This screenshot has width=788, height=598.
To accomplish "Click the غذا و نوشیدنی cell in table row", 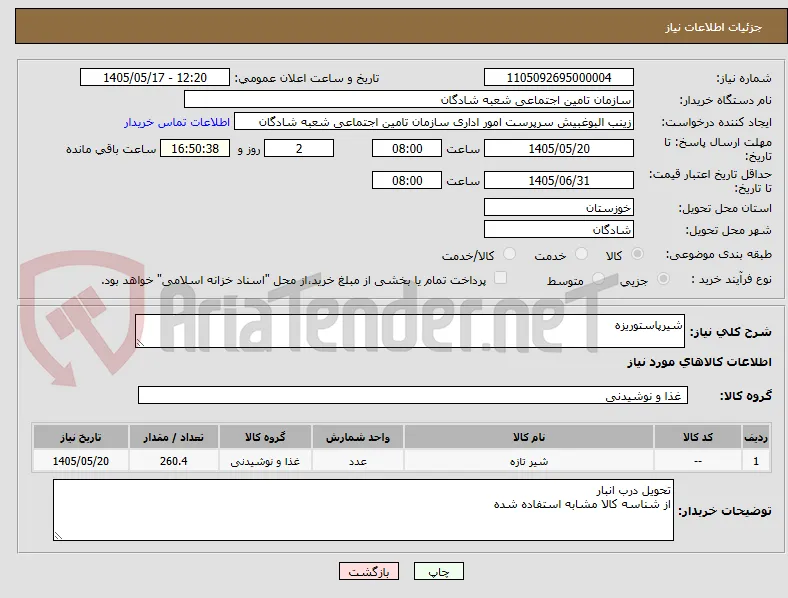I will (265, 460).
